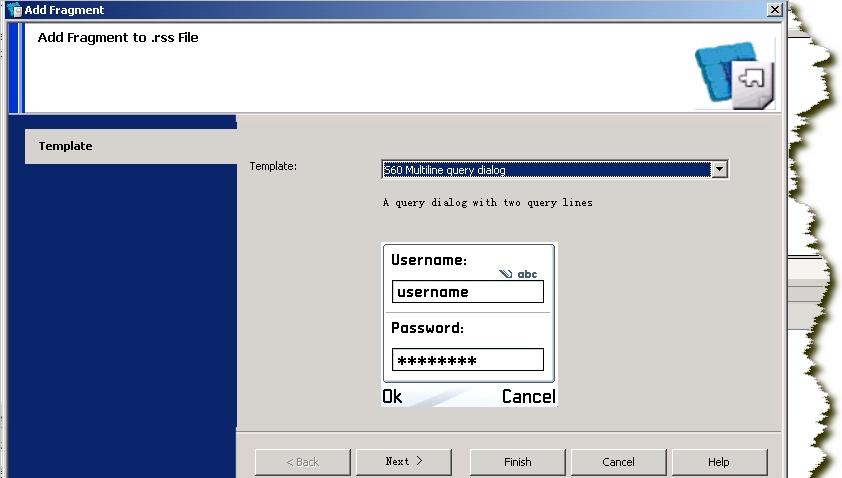
Task: Click the password field in preview
Action: click(468, 360)
